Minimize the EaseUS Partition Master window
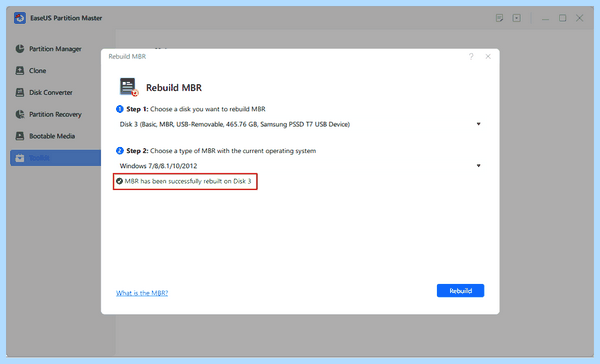Viewport: 600px width, 364px height. (545, 18)
